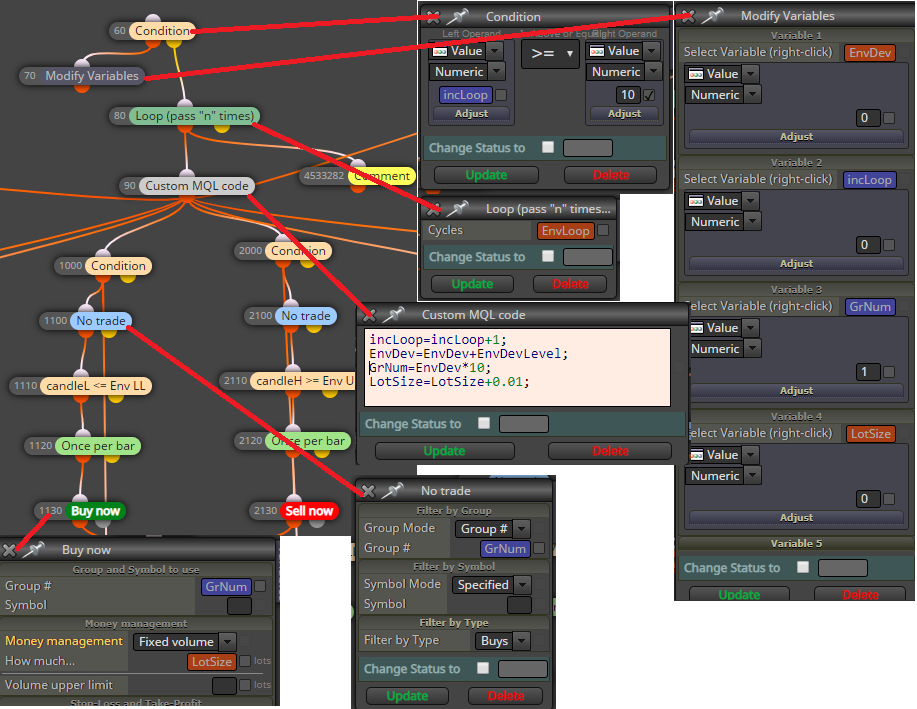The width and height of the screenshot is (917, 709).
Task: Click the Value icon under Variable 1
Action: (x=696, y=74)
